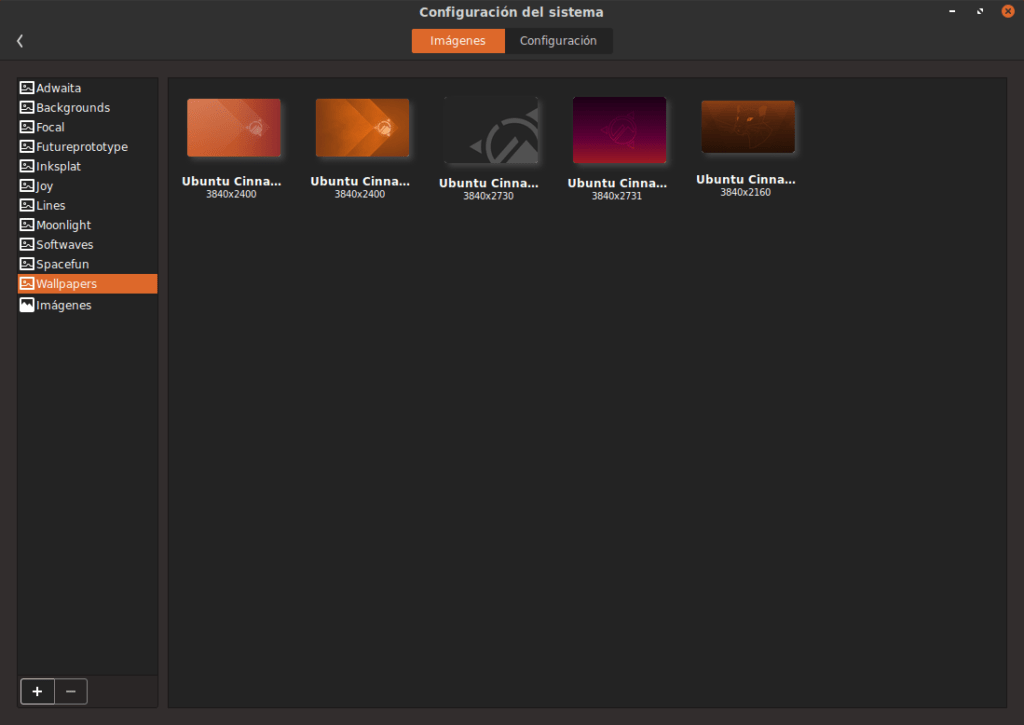
Task: Click the Lines folder icon
Action: pos(27,205)
